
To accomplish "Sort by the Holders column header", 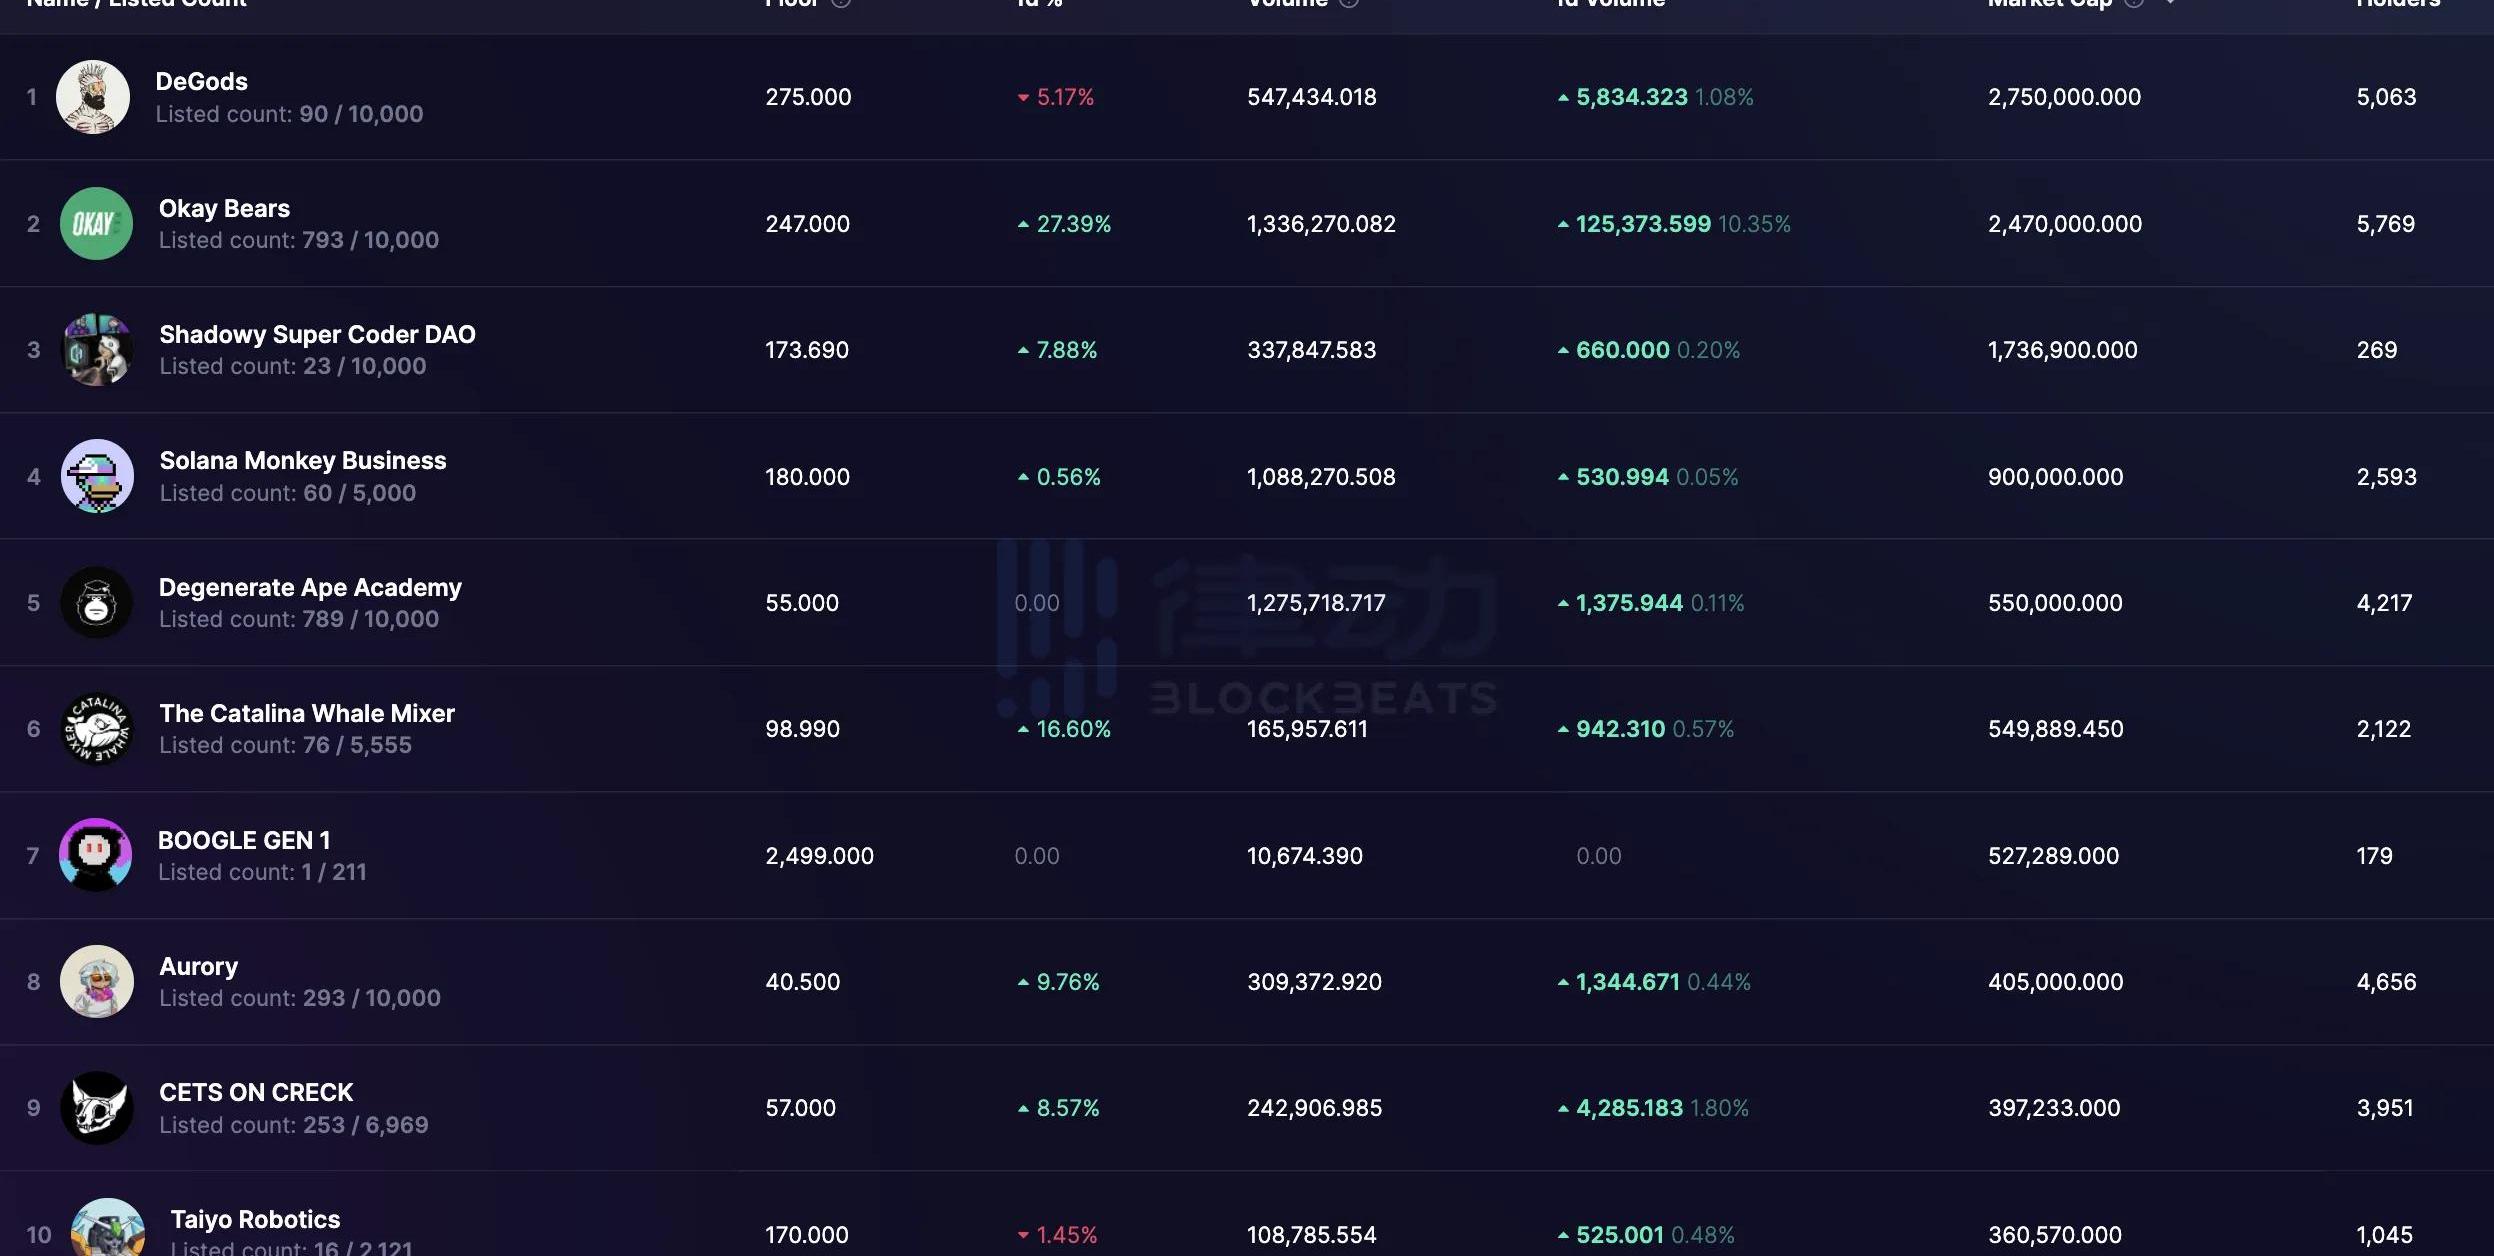I will 2397,4.
